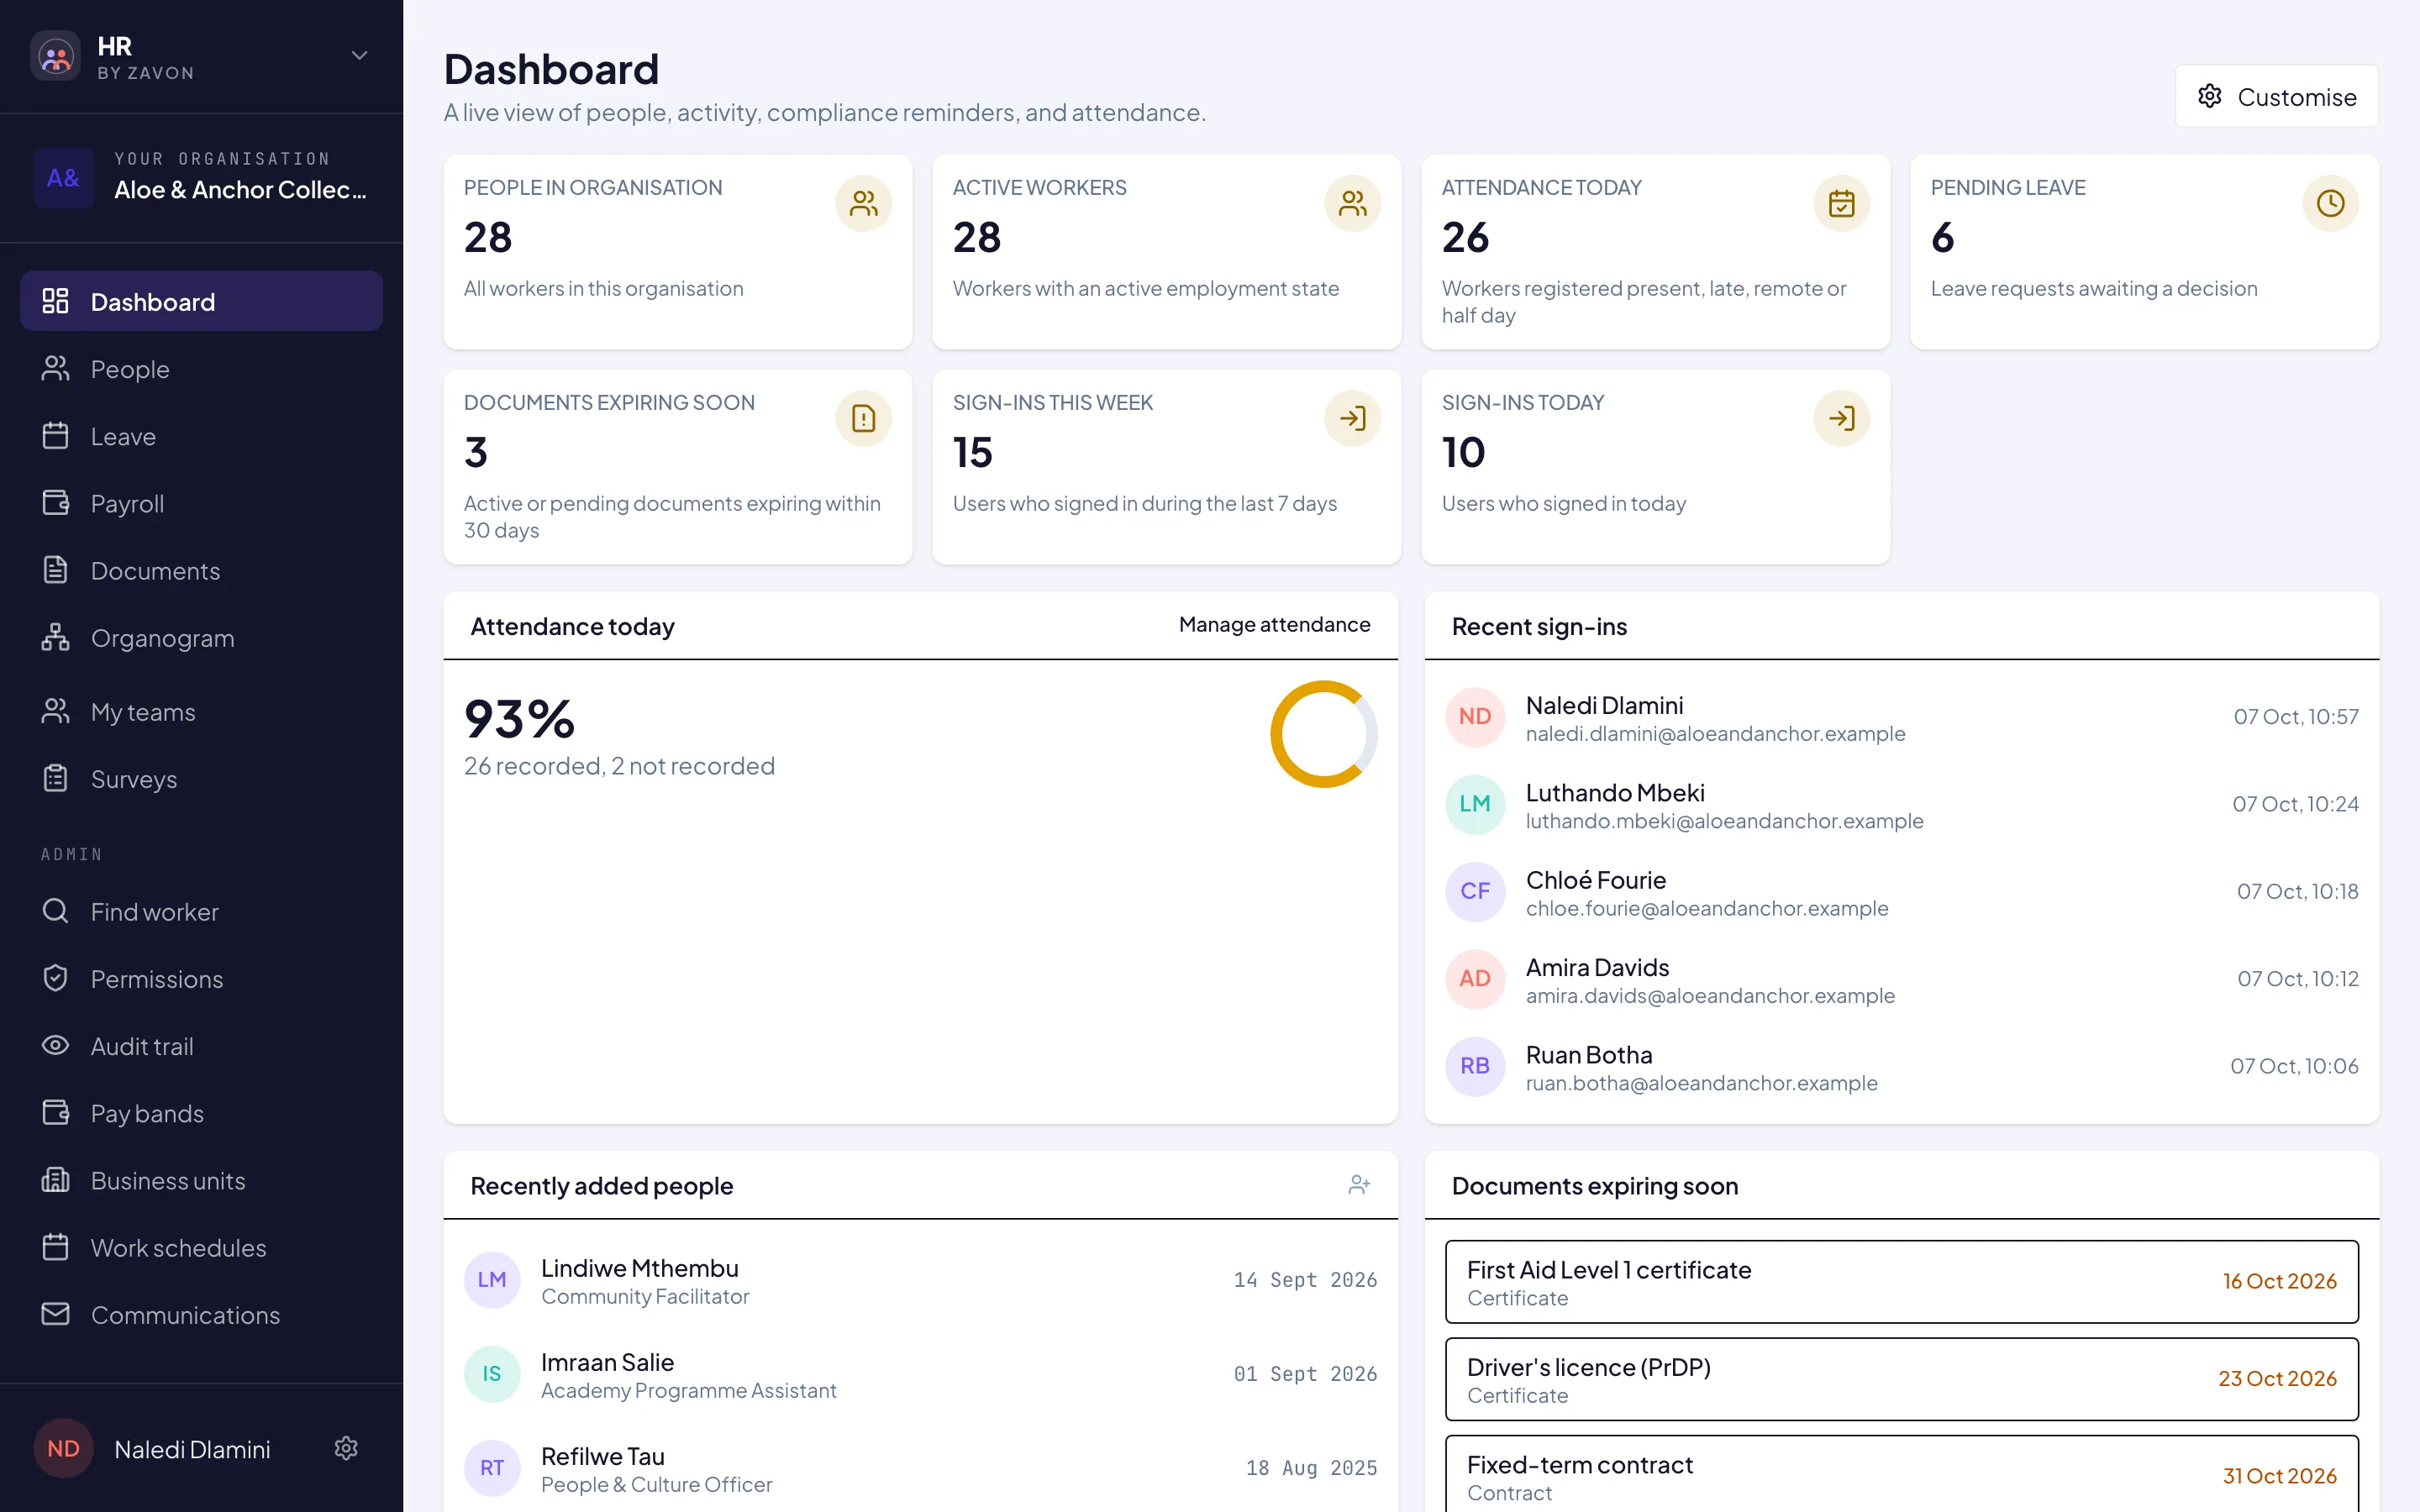The height and width of the screenshot is (1512, 2420).
Task: Click Naledi Dlamini name in sidebar footer
Action: (x=192, y=1449)
